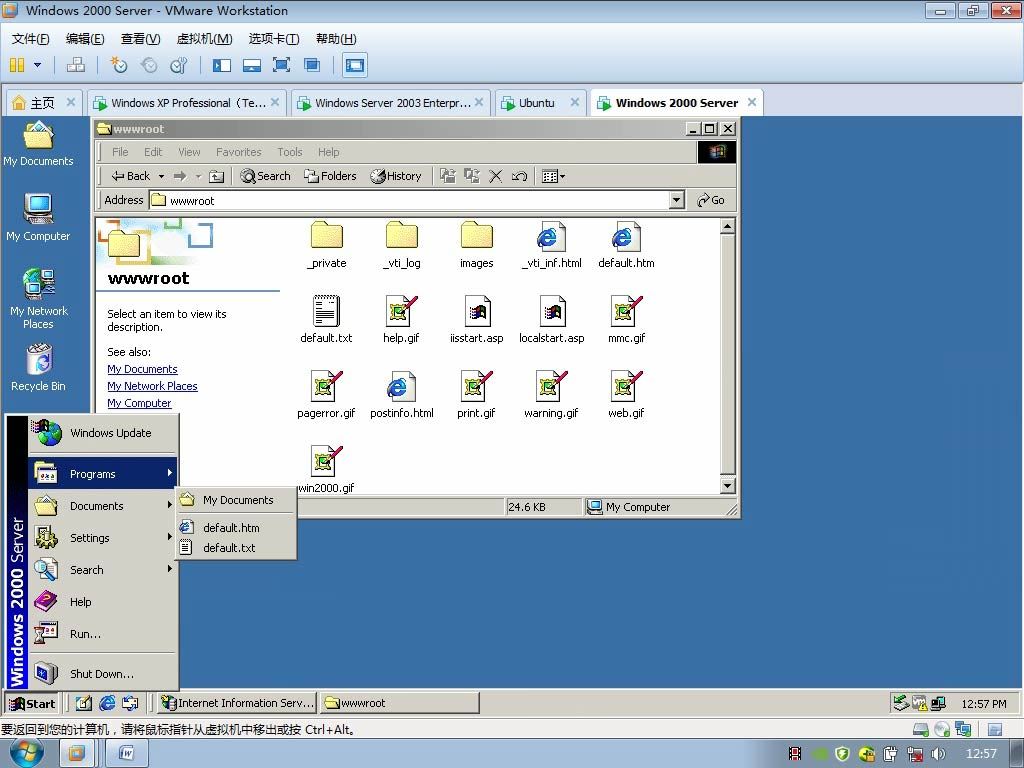The image size is (1024, 768).
Task: Click the Windows 2000 Start button
Action: click(32, 703)
